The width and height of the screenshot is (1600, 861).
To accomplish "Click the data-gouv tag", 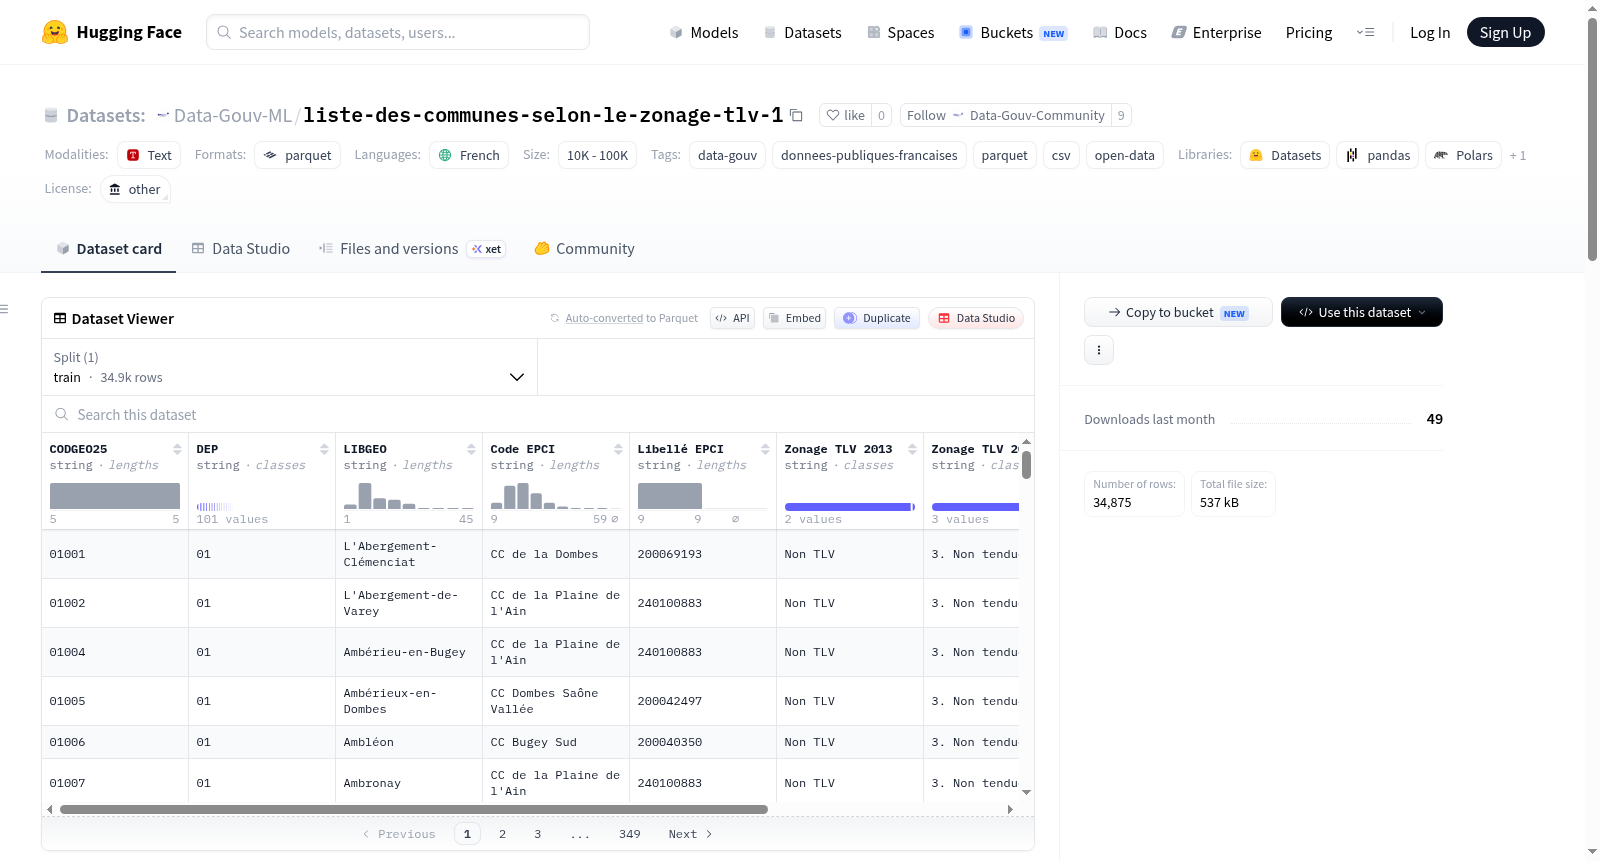I will point(727,155).
